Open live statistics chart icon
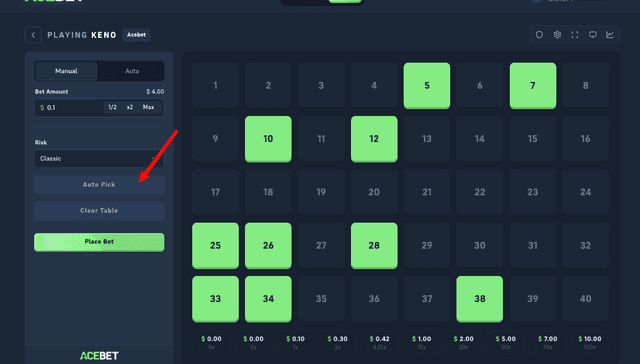 (x=610, y=35)
